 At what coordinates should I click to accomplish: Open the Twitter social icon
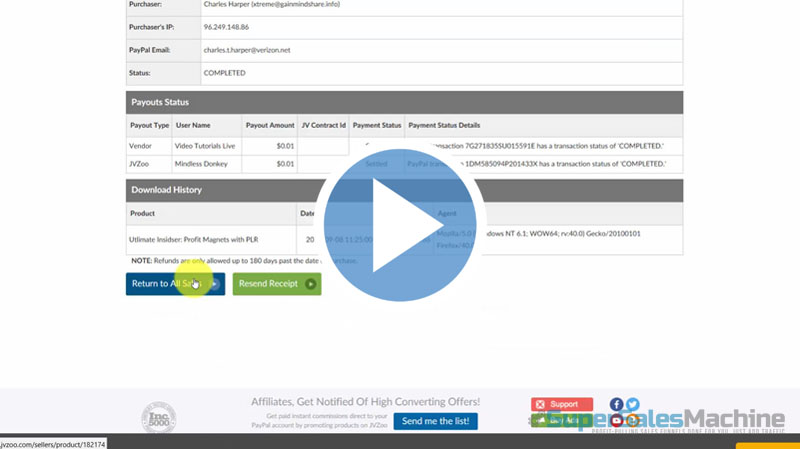tap(632, 404)
